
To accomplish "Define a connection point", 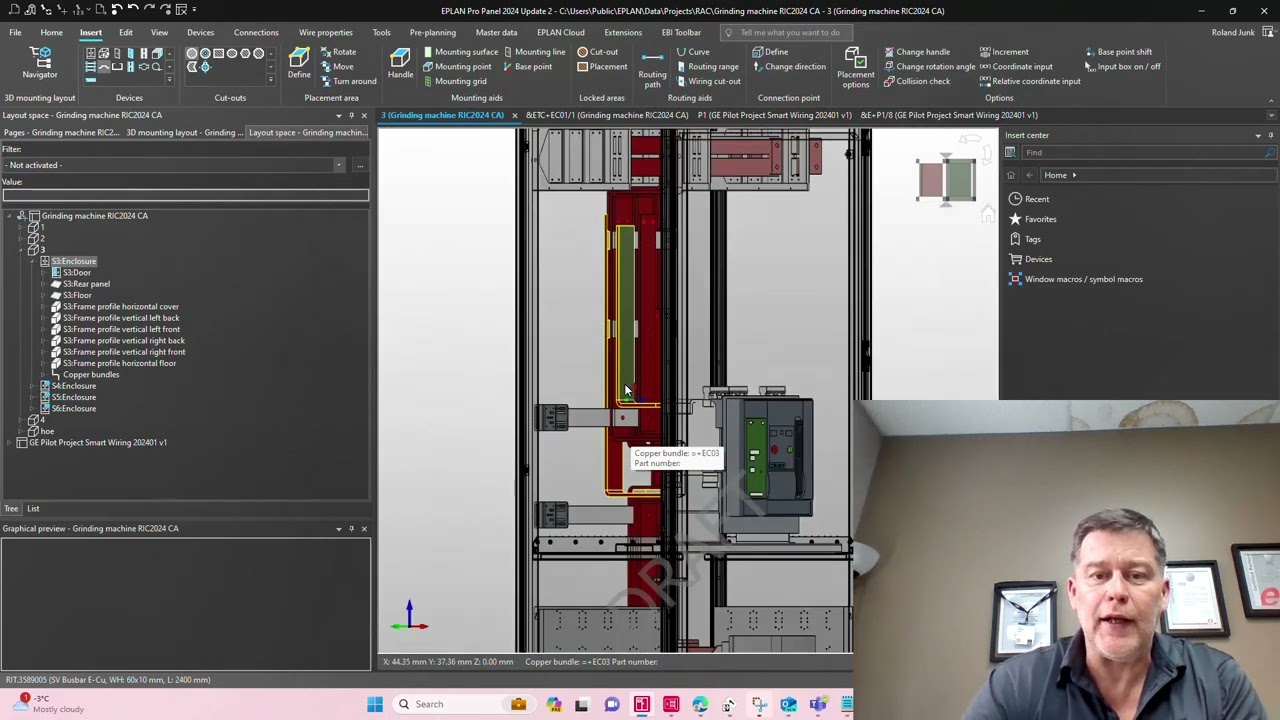I will pos(770,52).
